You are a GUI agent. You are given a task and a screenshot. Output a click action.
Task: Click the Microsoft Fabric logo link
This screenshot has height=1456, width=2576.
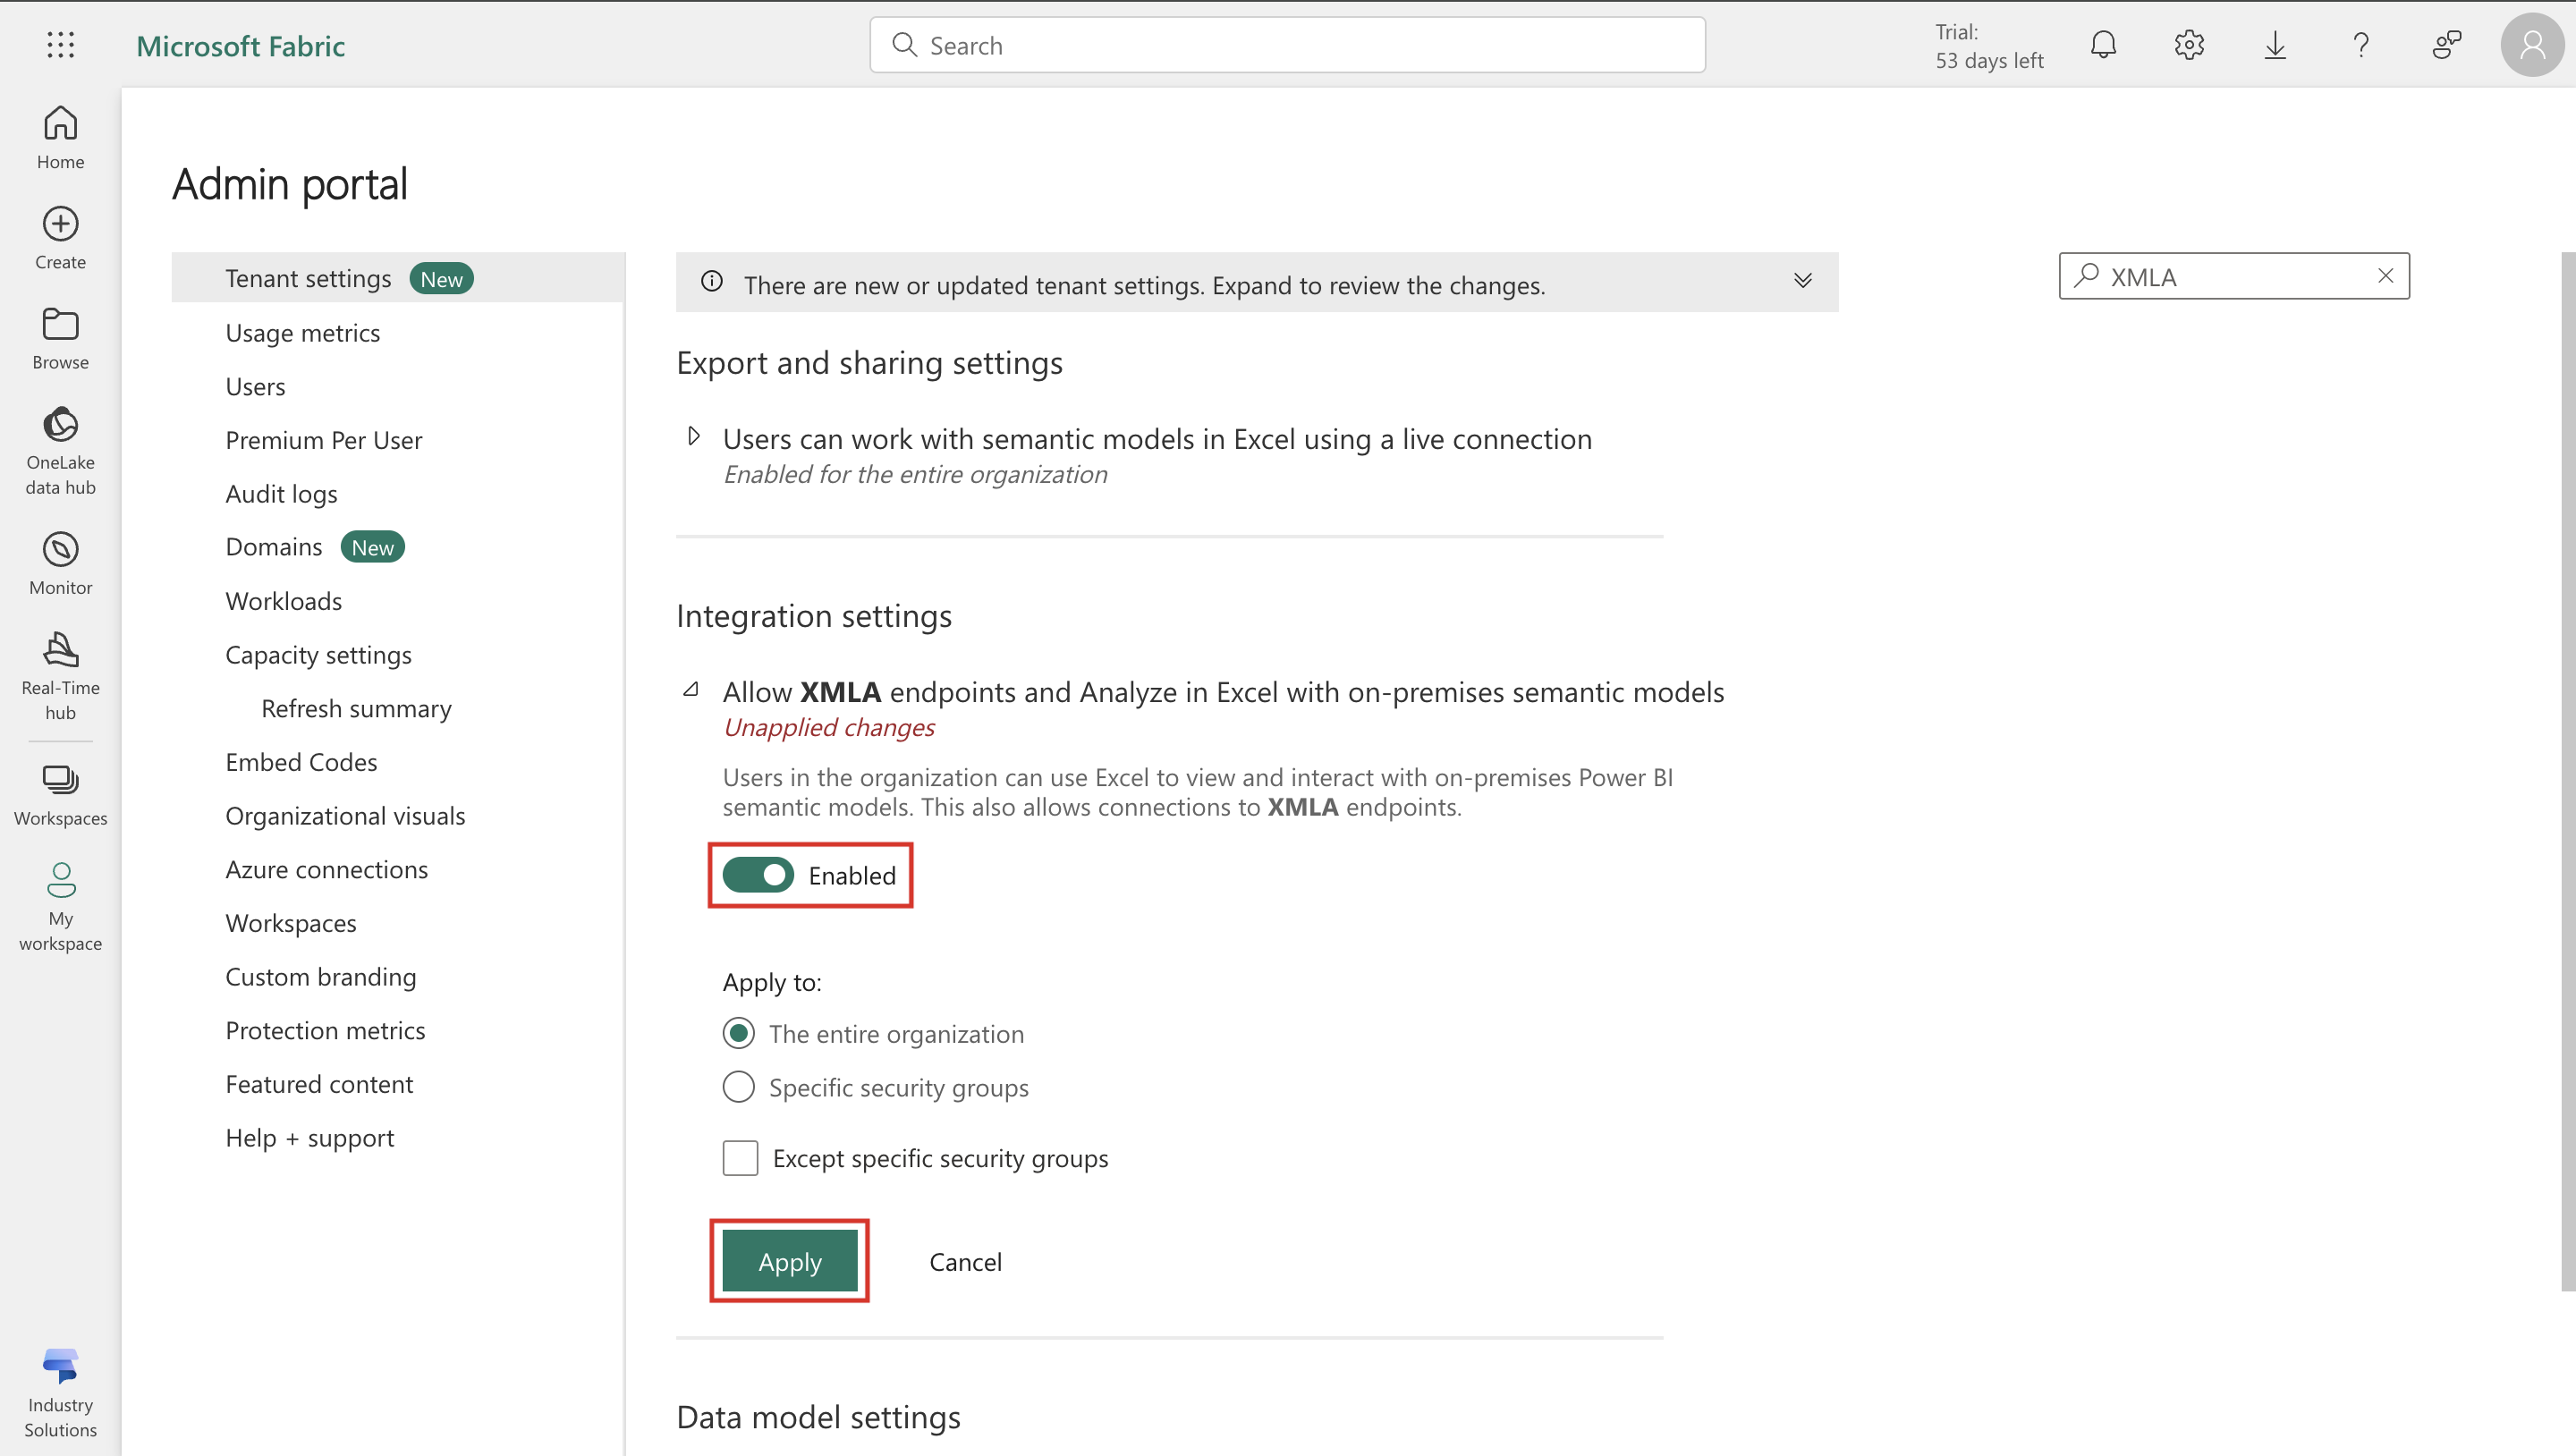pyautogui.click(x=240, y=46)
